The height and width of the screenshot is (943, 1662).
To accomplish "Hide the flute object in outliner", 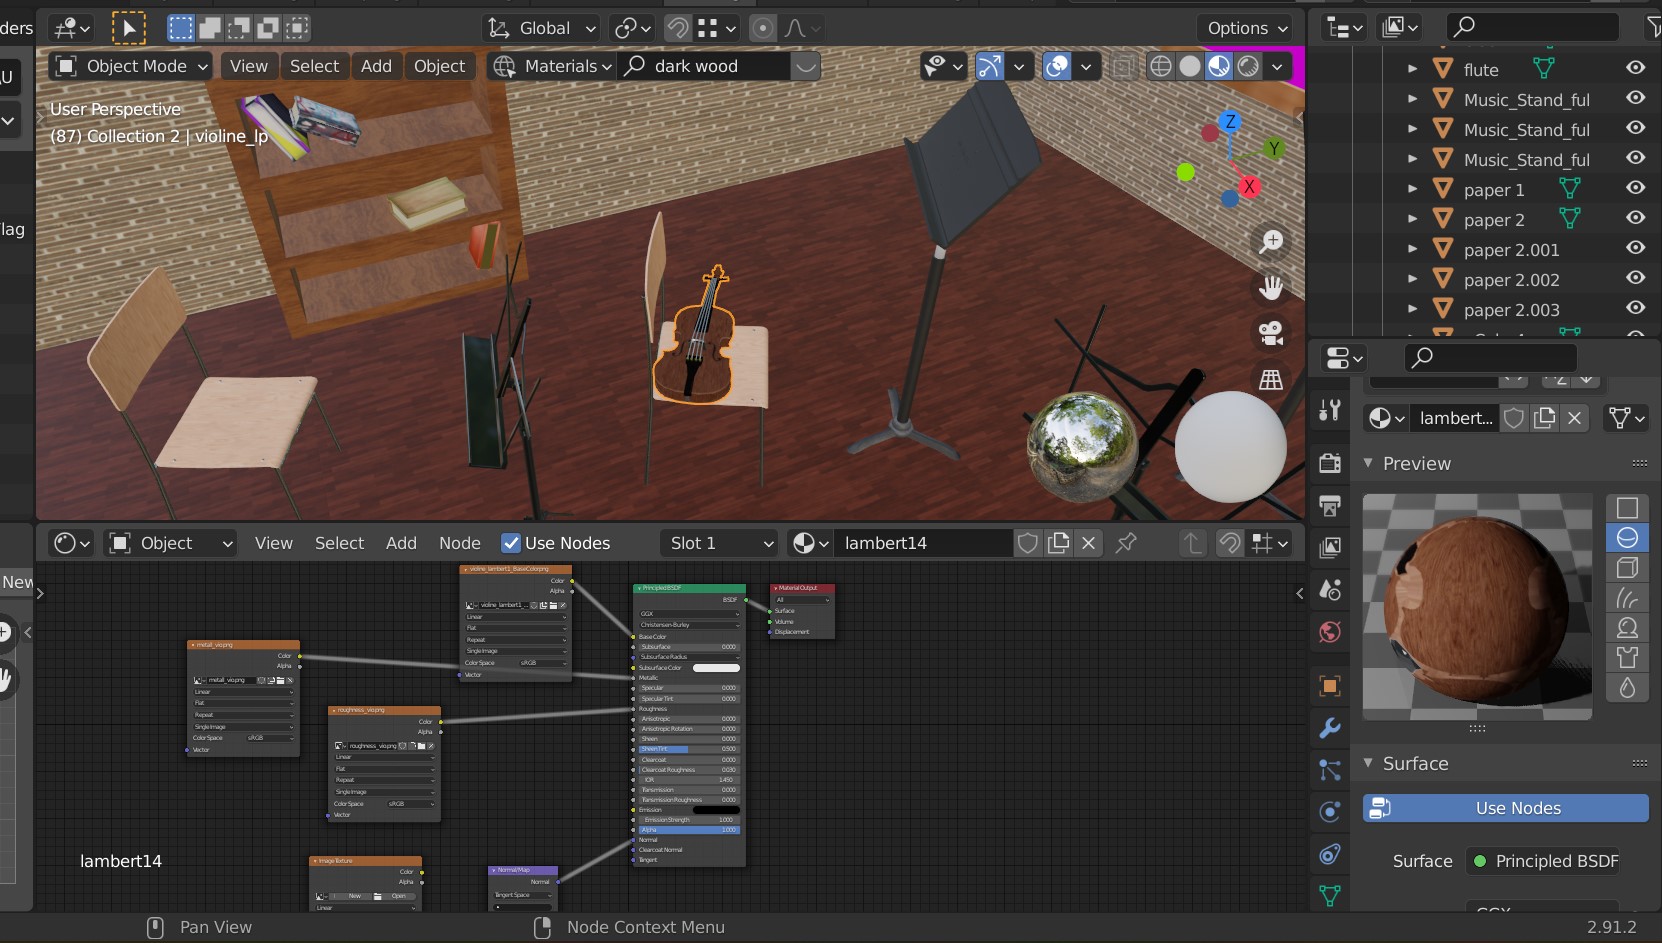I will [x=1635, y=68].
